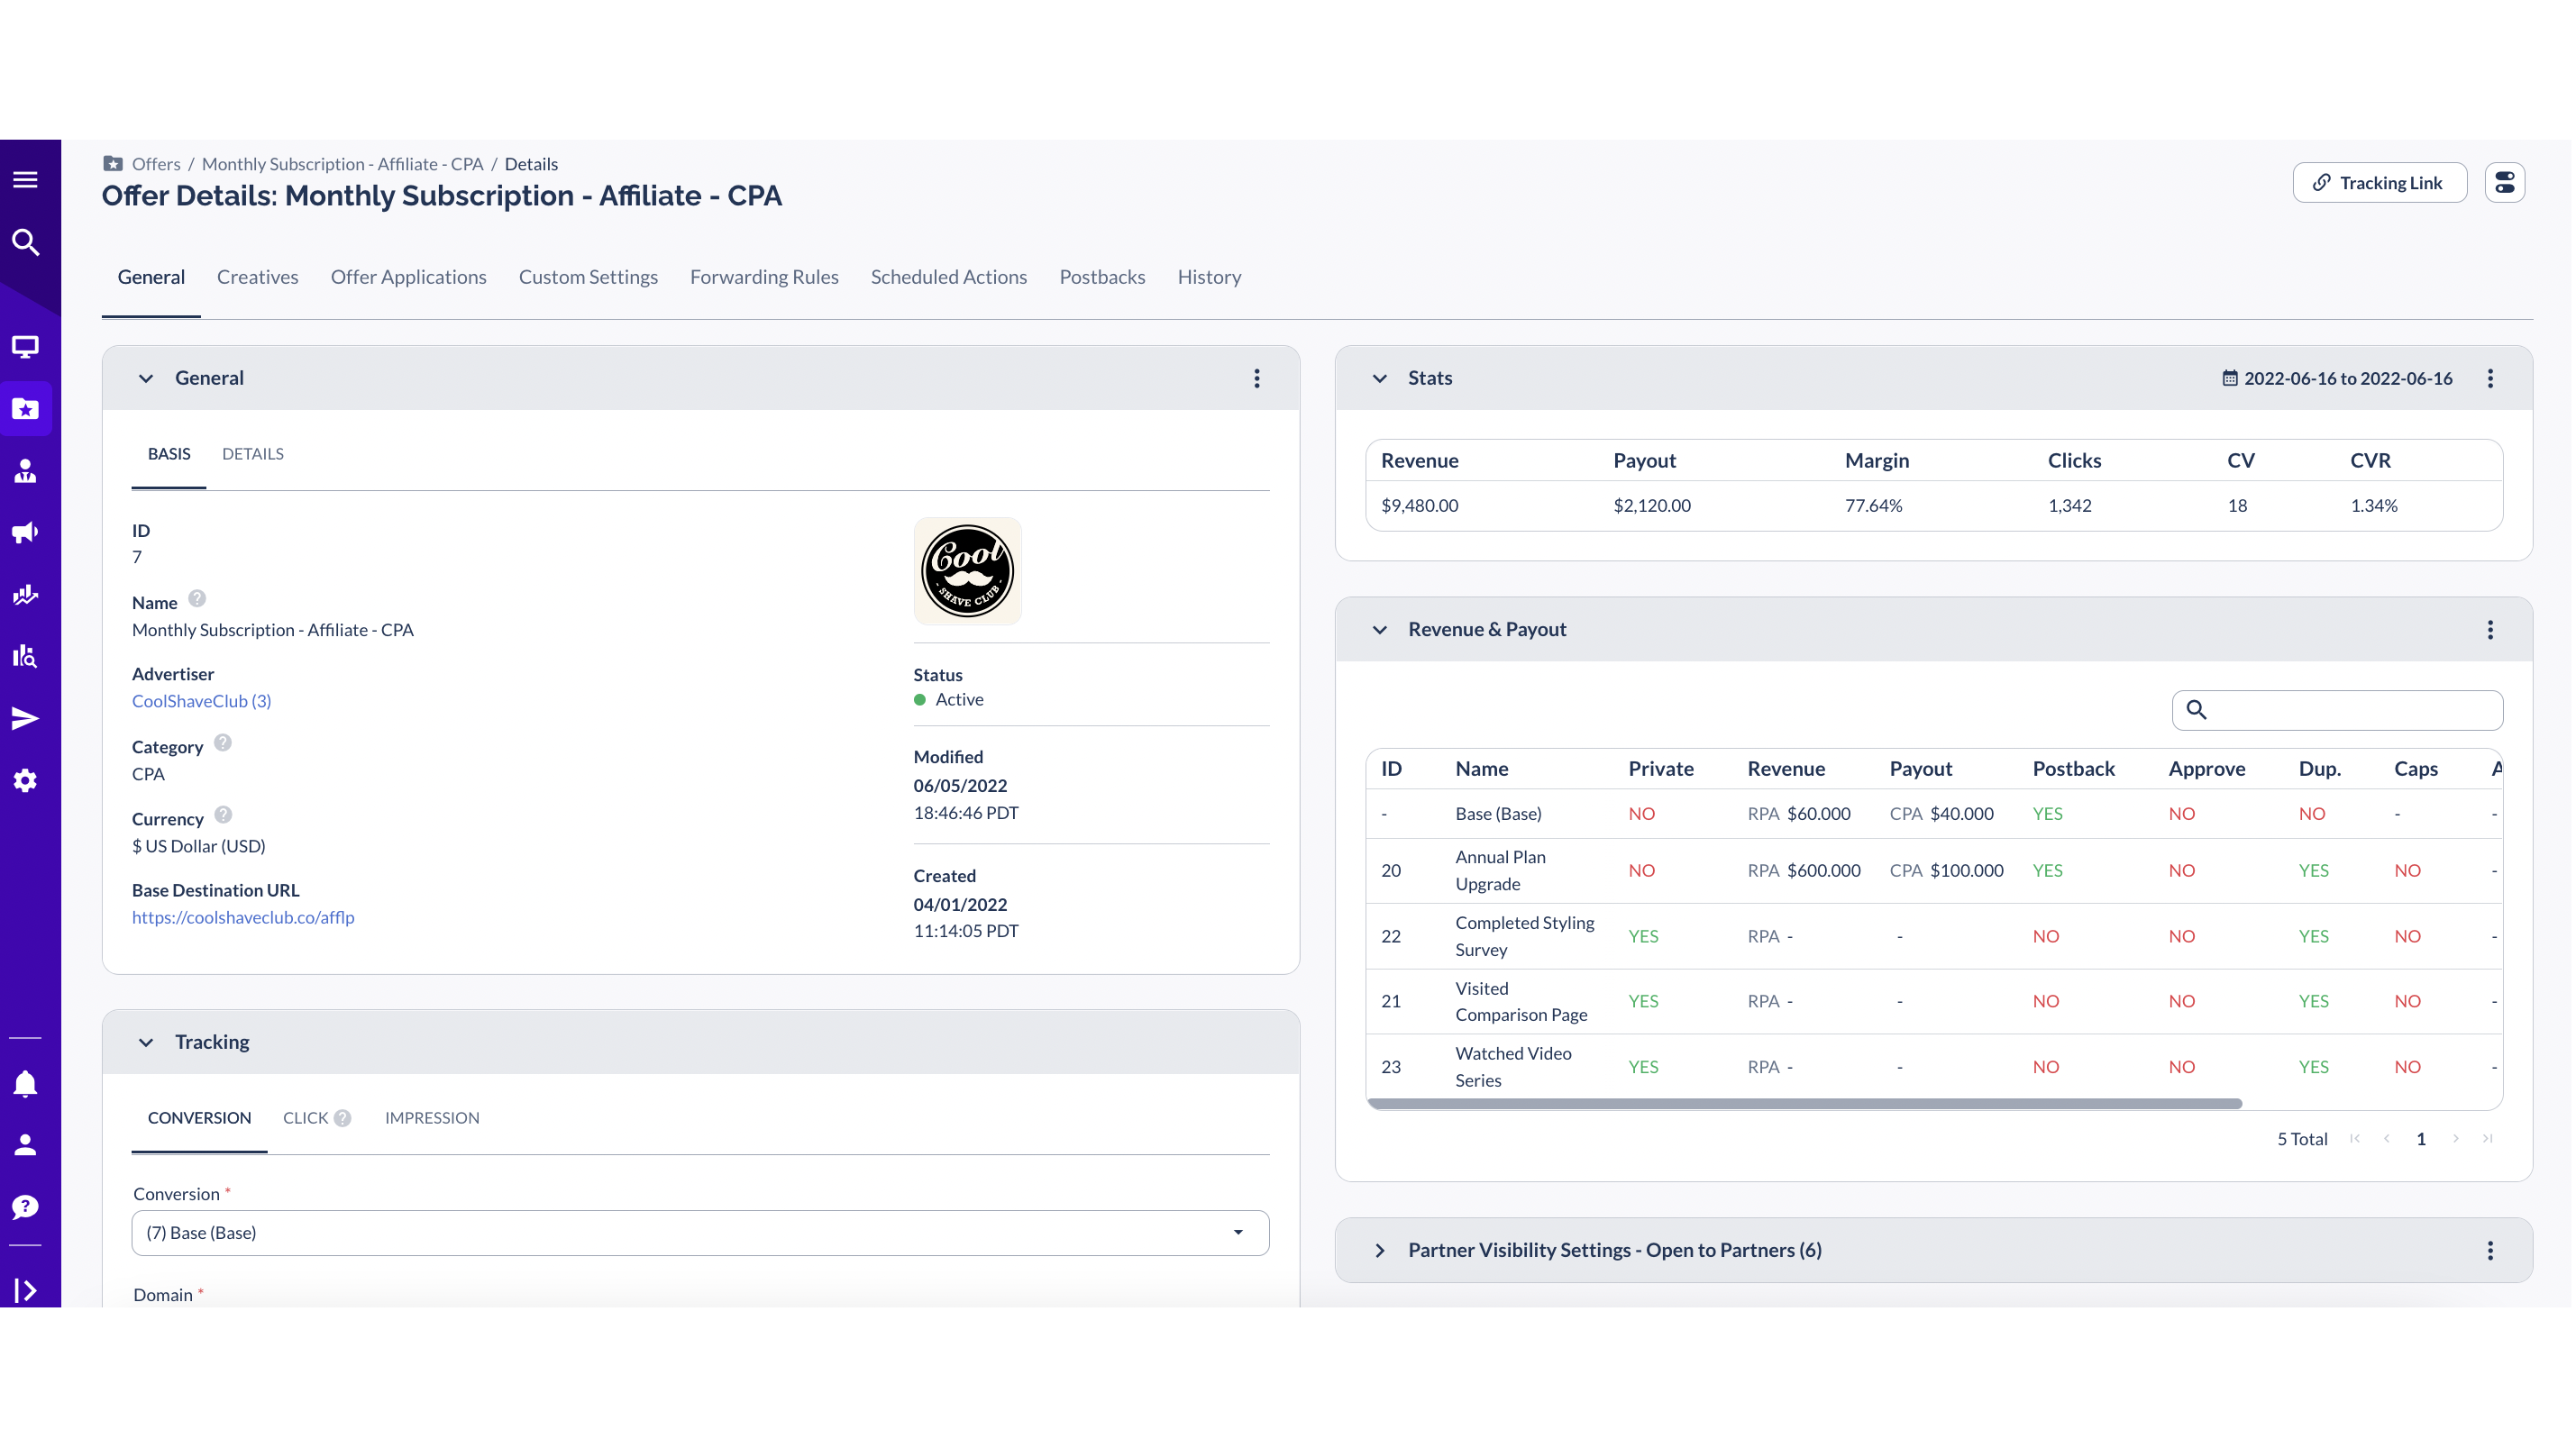Open the coolshaveclub.co/afflp URL link
The width and height of the screenshot is (2576, 1448).
[243, 917]
